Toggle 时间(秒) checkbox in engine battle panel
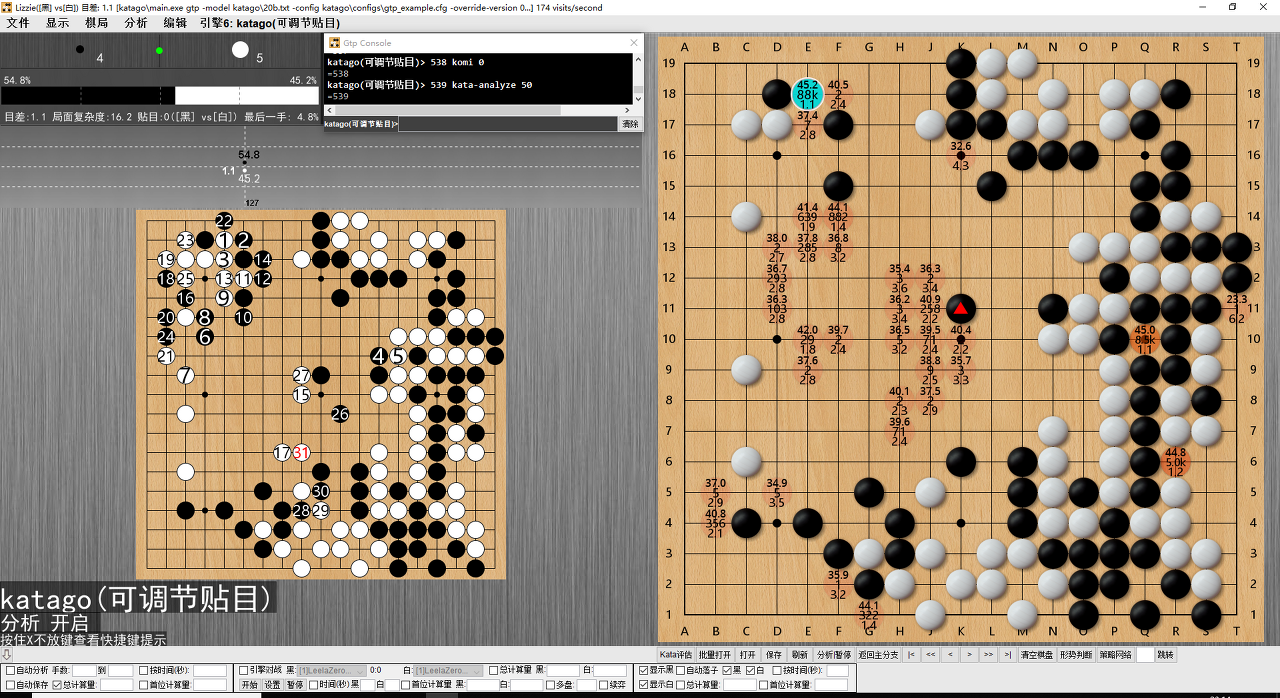 tap(314, 685)
